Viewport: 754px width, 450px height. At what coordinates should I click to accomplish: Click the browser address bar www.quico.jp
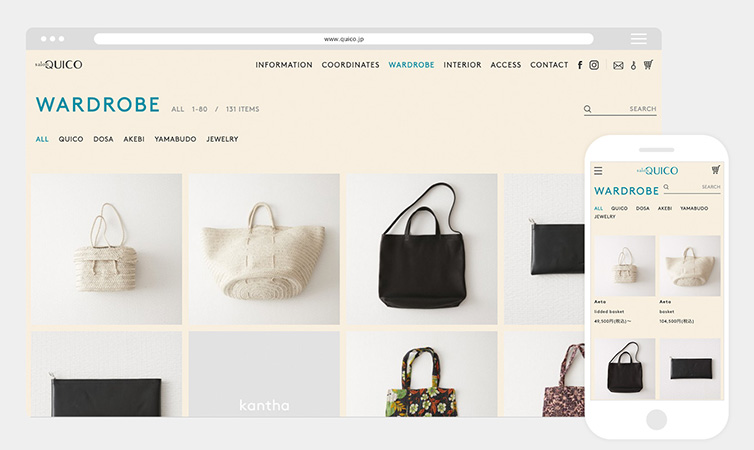(x=343, y=39)
